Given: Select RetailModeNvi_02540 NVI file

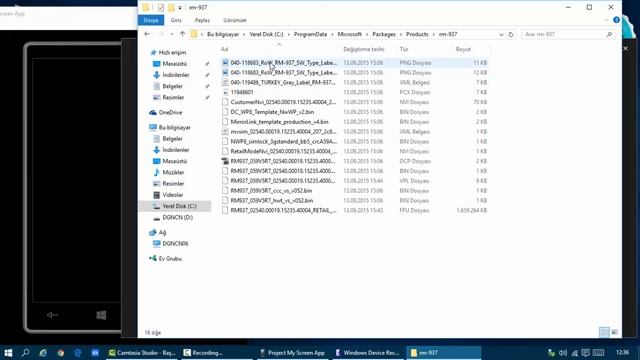Looking at the screenshot, I should [354, 151].
